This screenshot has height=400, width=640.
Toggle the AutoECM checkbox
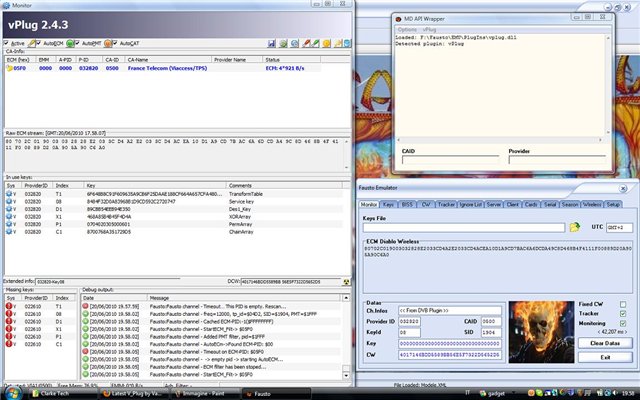point(39,43)
